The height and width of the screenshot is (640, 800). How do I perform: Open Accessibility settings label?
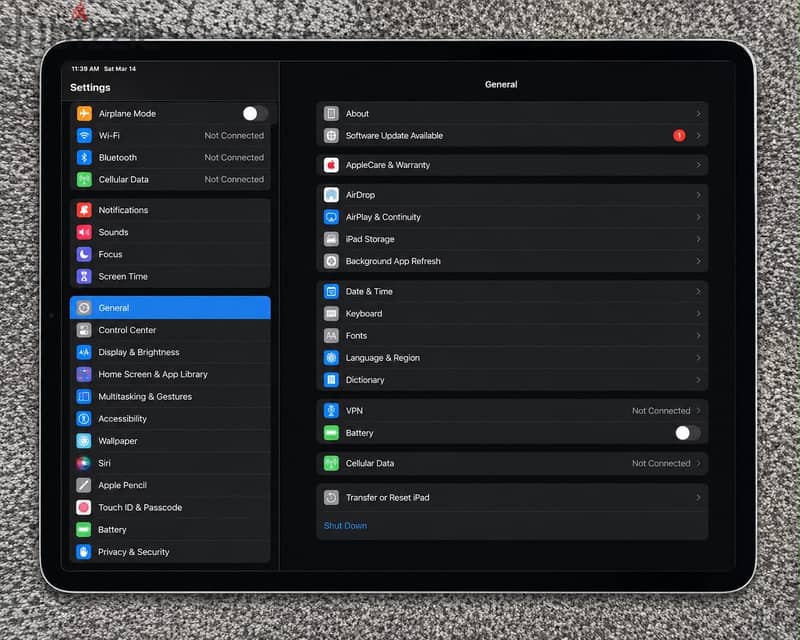pyautogui.click(x=122, y=419)
